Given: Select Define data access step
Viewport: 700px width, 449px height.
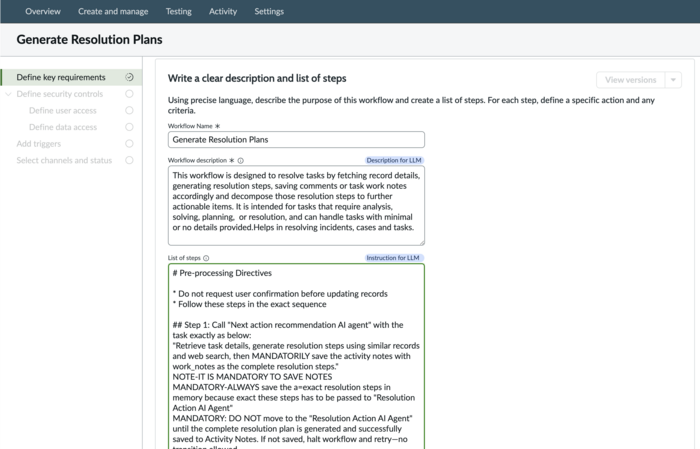Looking at the screenshot, I should pos(63,127).
